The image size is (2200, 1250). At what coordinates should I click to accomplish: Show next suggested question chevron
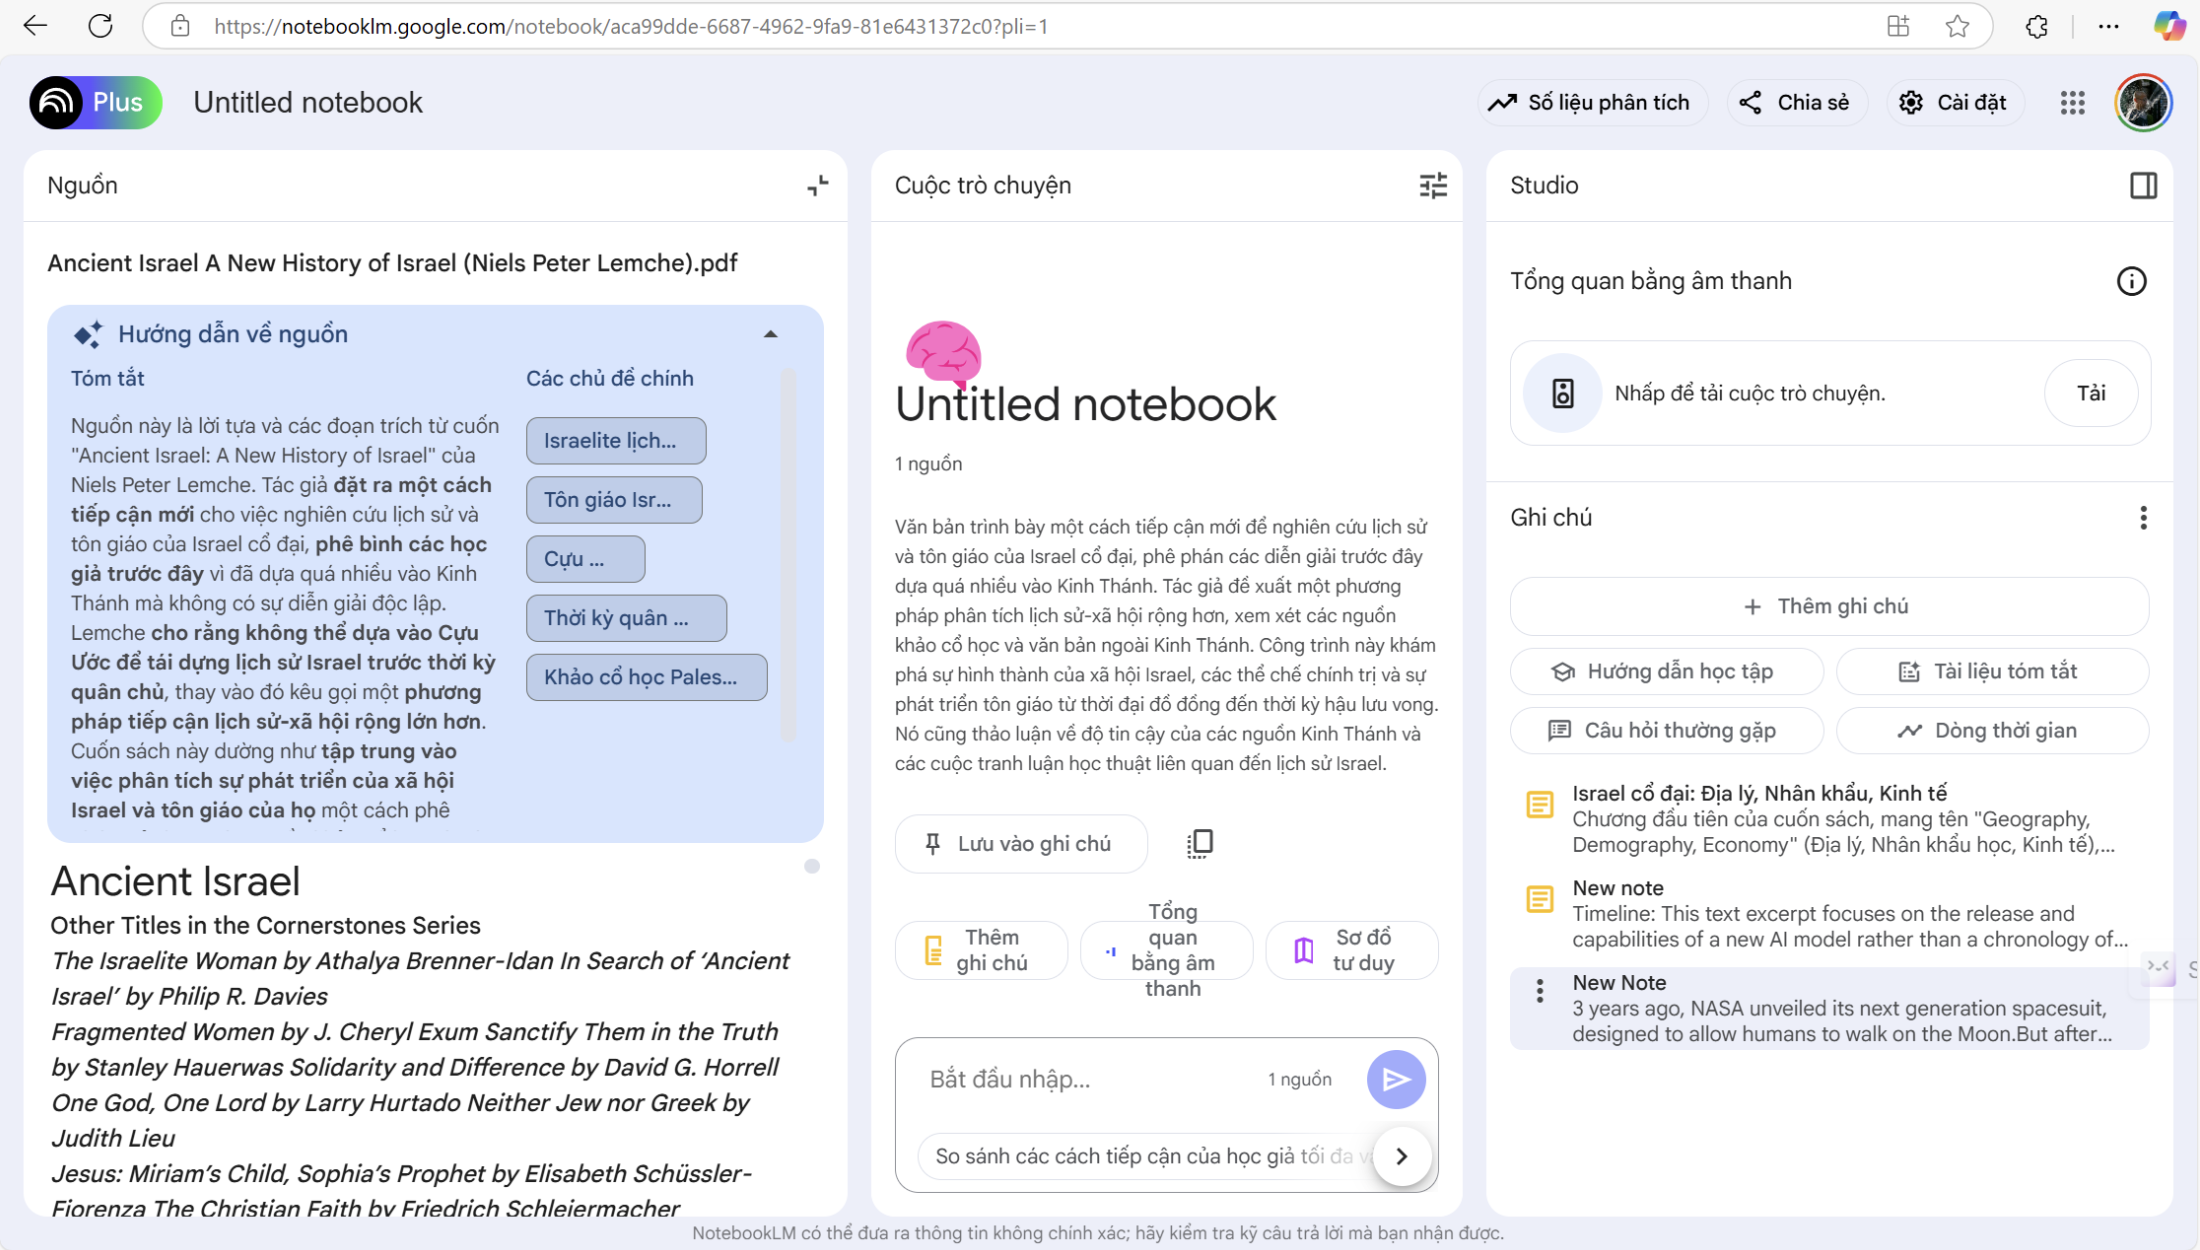coord(1402,1156)
